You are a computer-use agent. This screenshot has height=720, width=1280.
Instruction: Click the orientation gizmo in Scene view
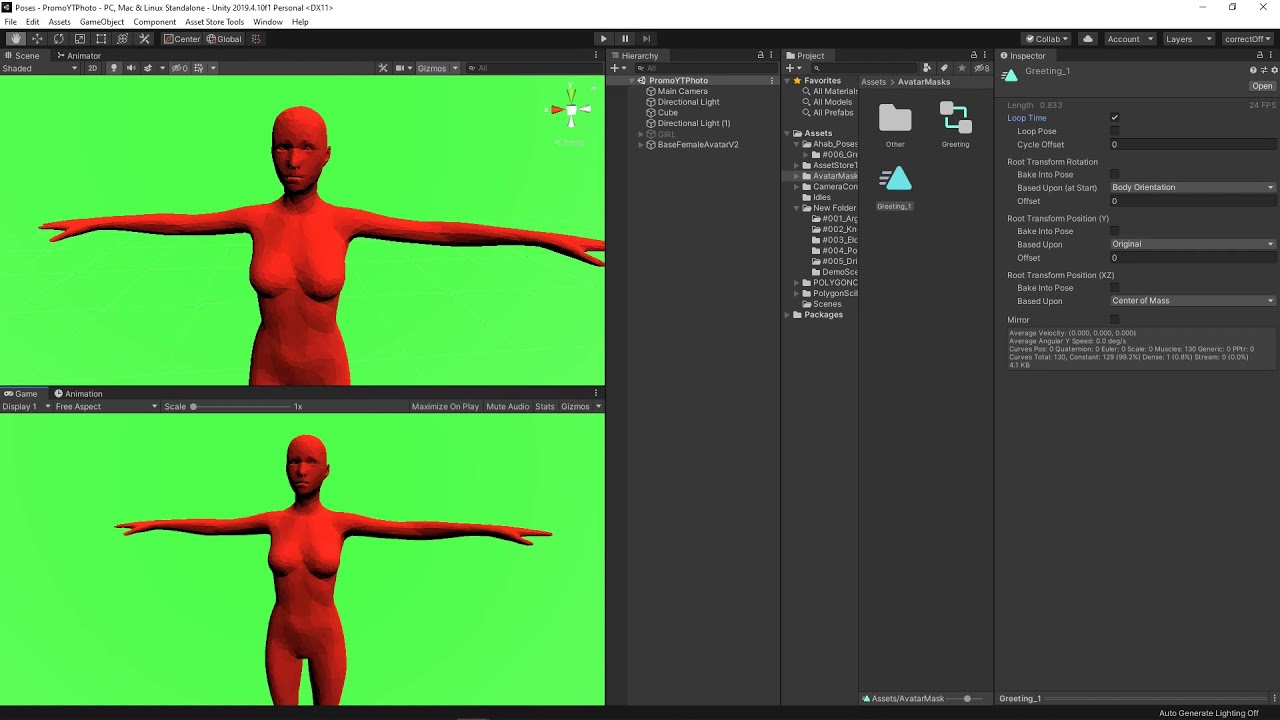[x=570, y=109]
